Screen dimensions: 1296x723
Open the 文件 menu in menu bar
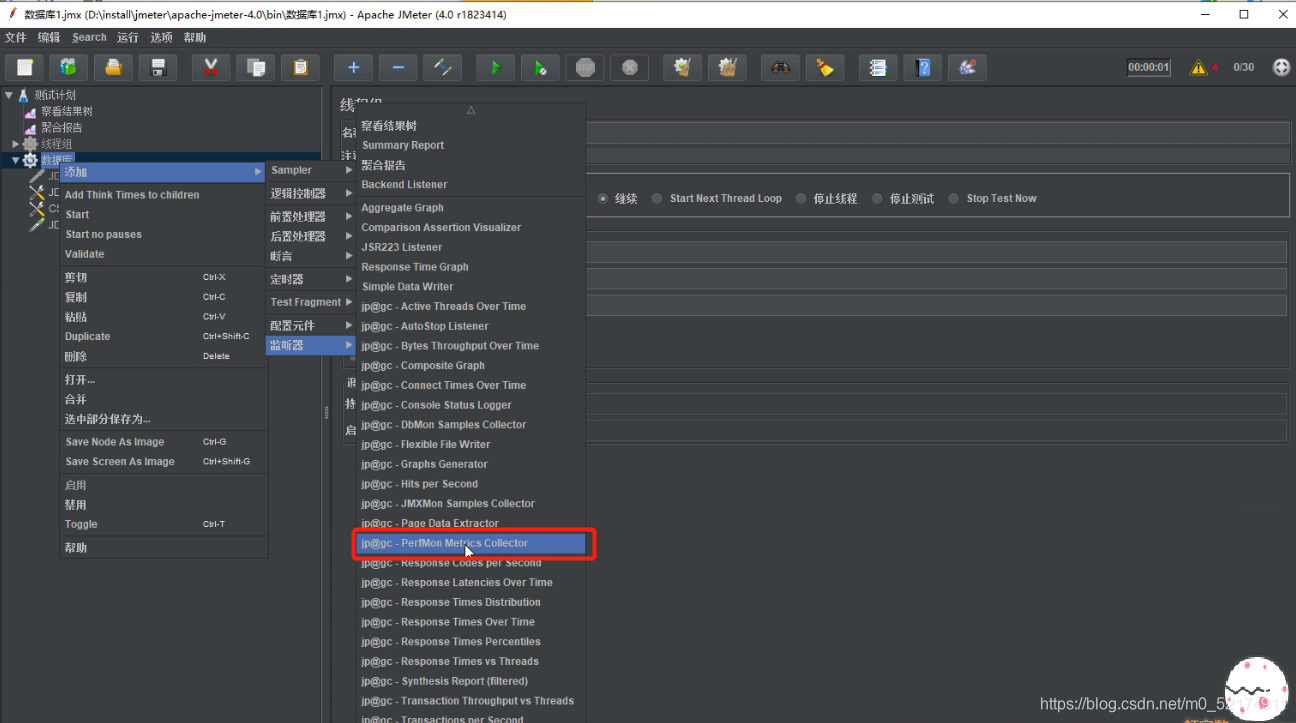point(16,37)
